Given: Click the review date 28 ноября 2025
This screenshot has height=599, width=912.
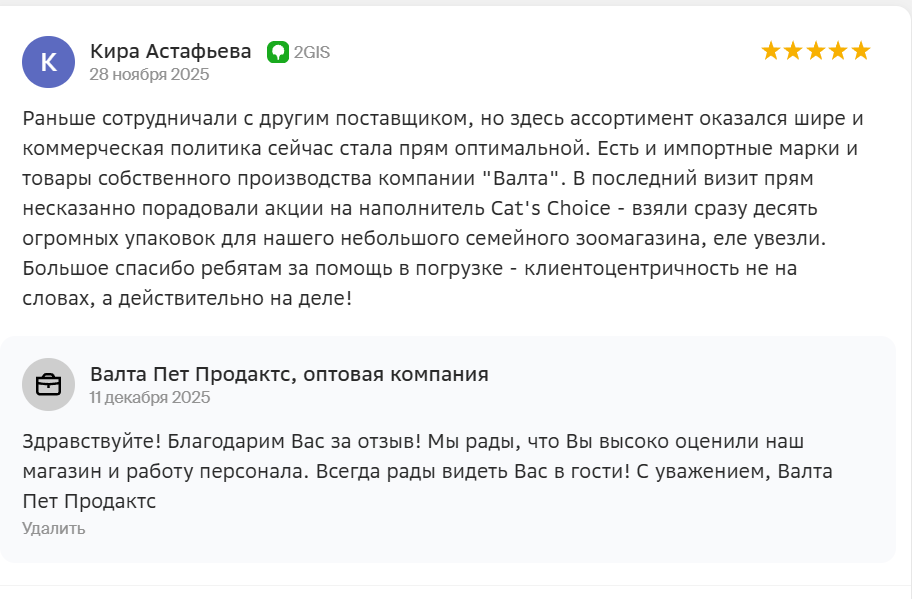Looking at the screenshot, I should click(149, 74).
